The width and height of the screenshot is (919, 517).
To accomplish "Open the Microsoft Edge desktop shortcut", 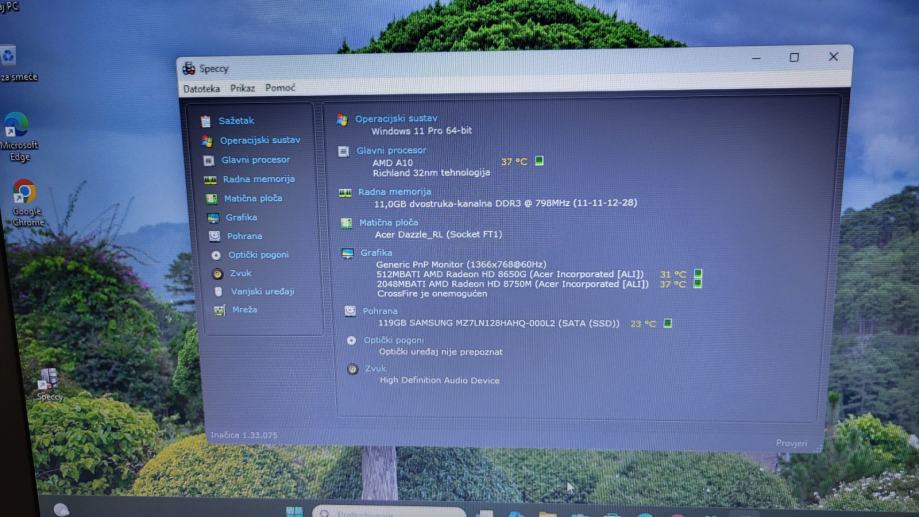I will (x=18, y=137).
